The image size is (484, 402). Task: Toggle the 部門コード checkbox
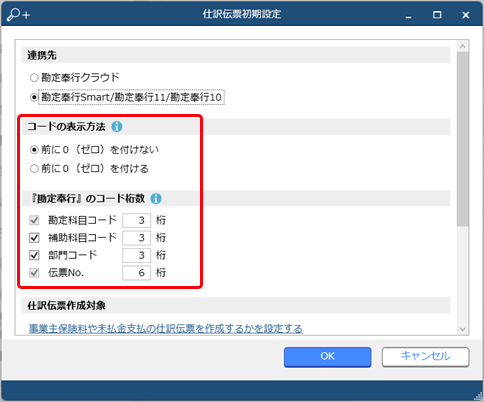pyautogui.click(x=34, y=255)
